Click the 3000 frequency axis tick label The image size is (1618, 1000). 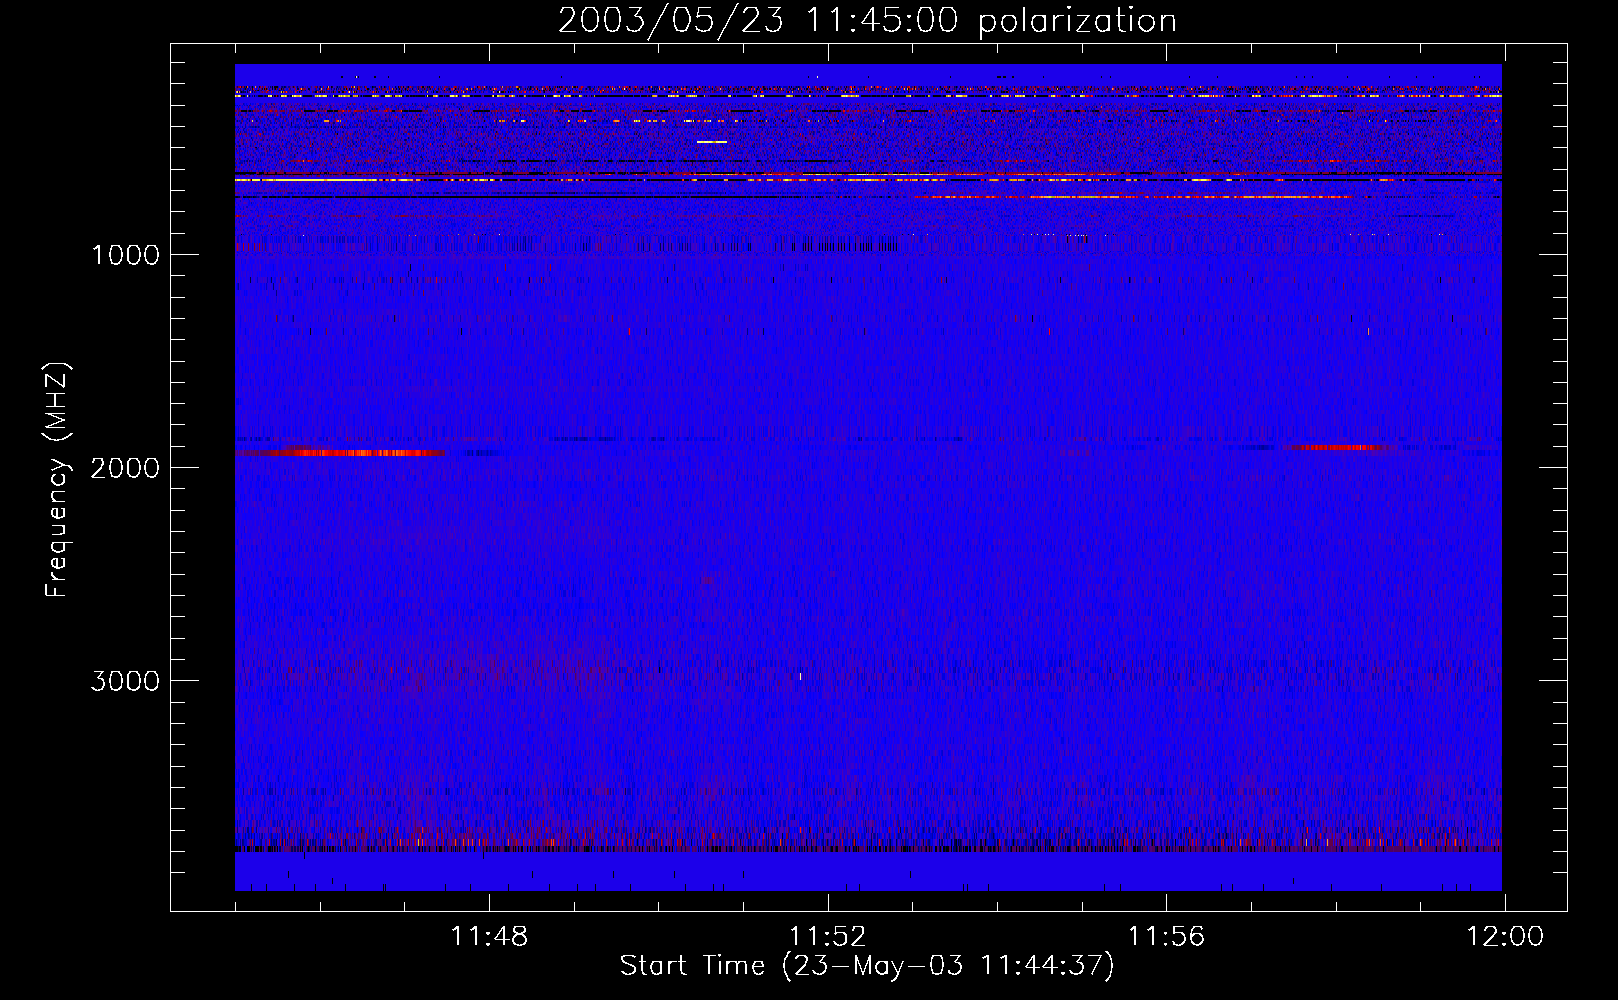coord(125,681)
